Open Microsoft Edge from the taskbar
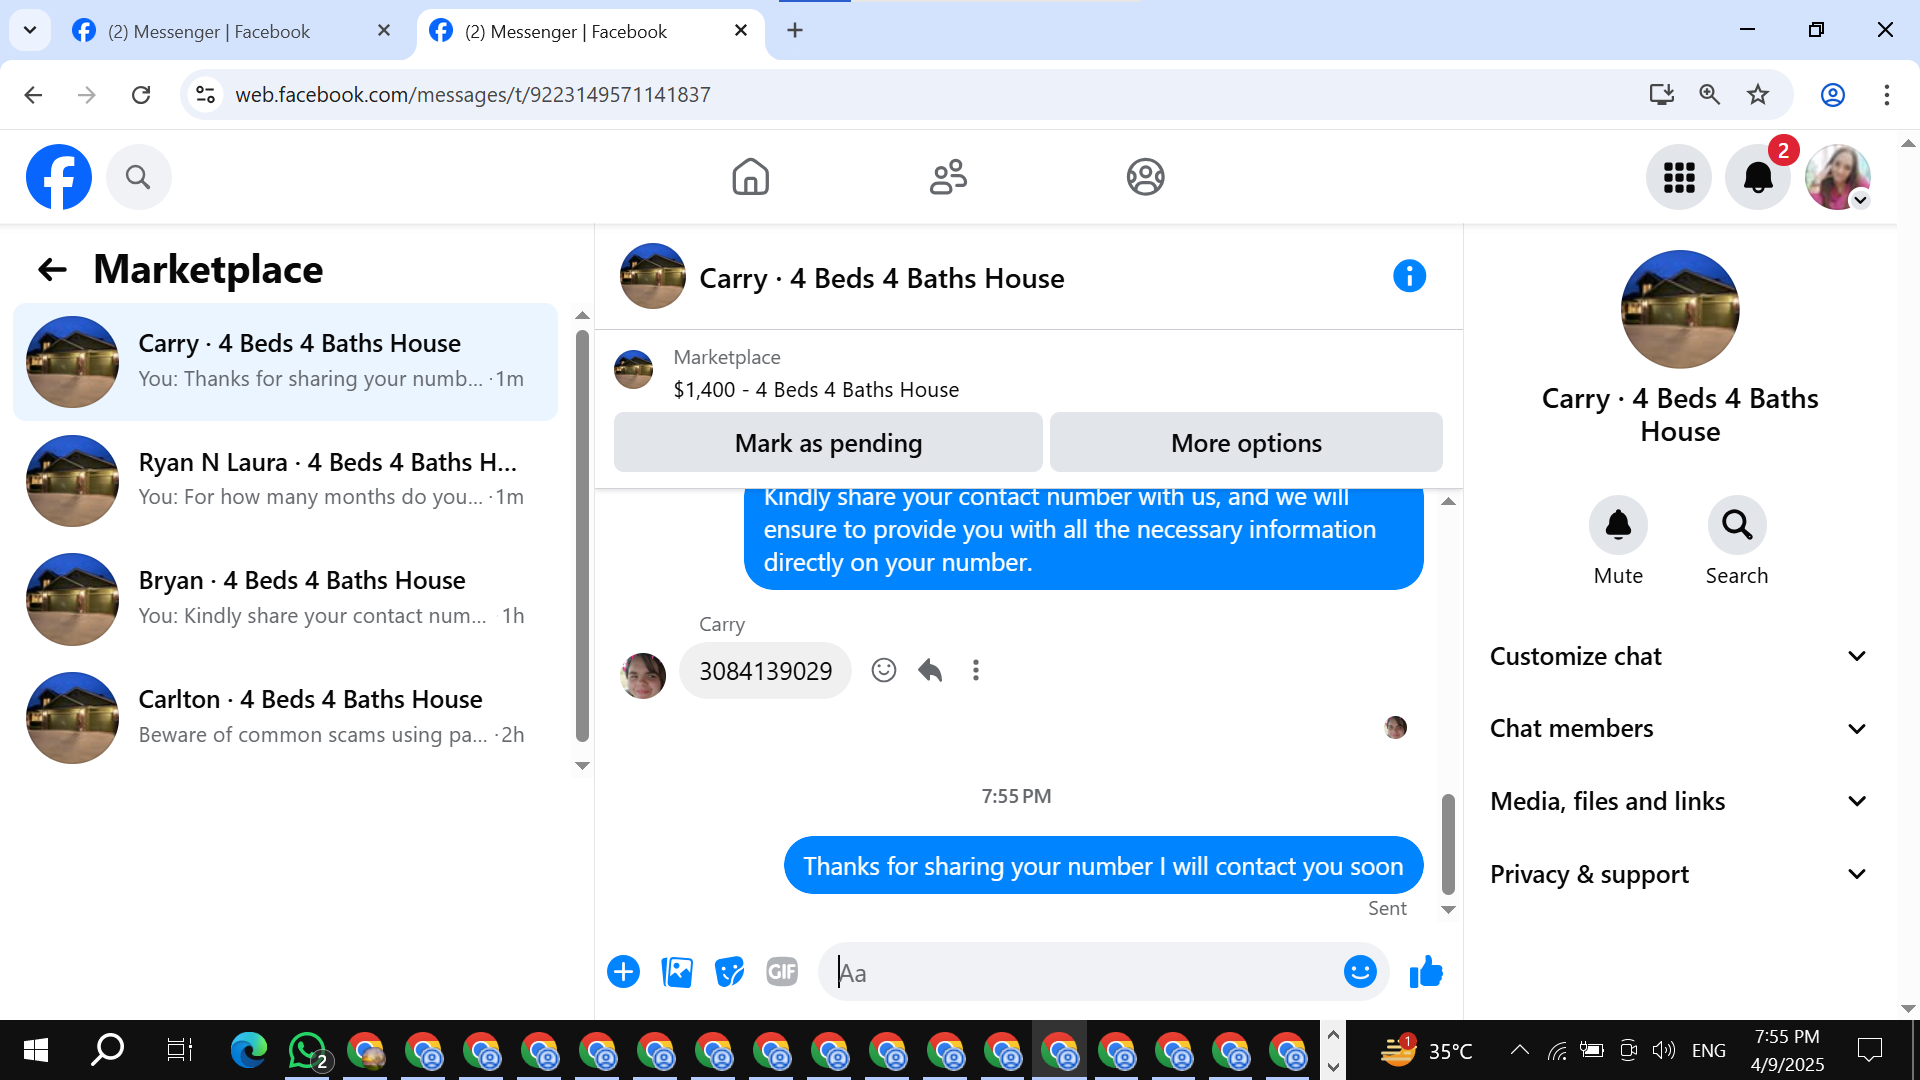Viewport: 1920px width, 1080px height. pos(249,1050)
